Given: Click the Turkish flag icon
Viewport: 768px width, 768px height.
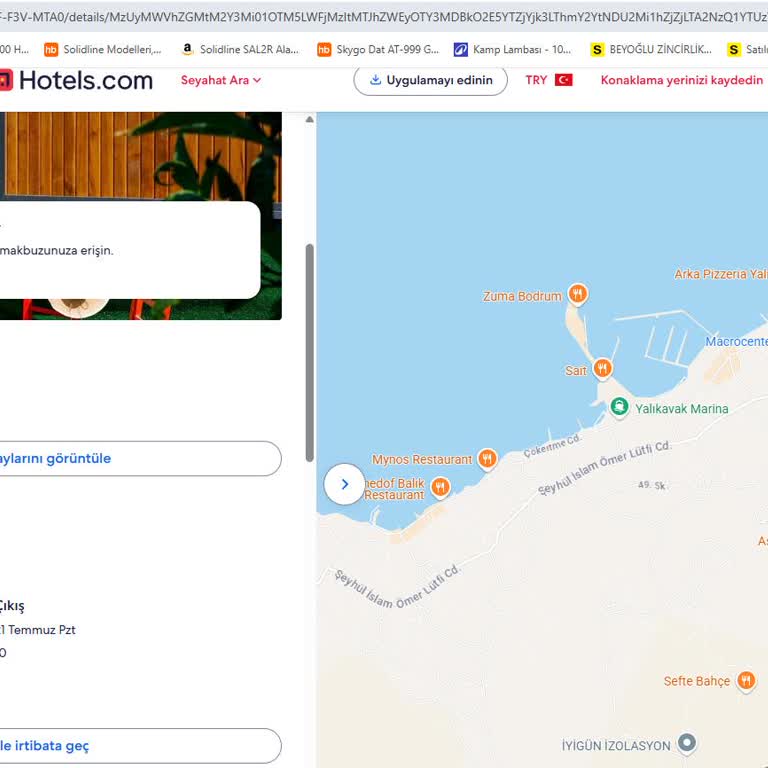Looking at the screenshot, I should coord(563,80).
